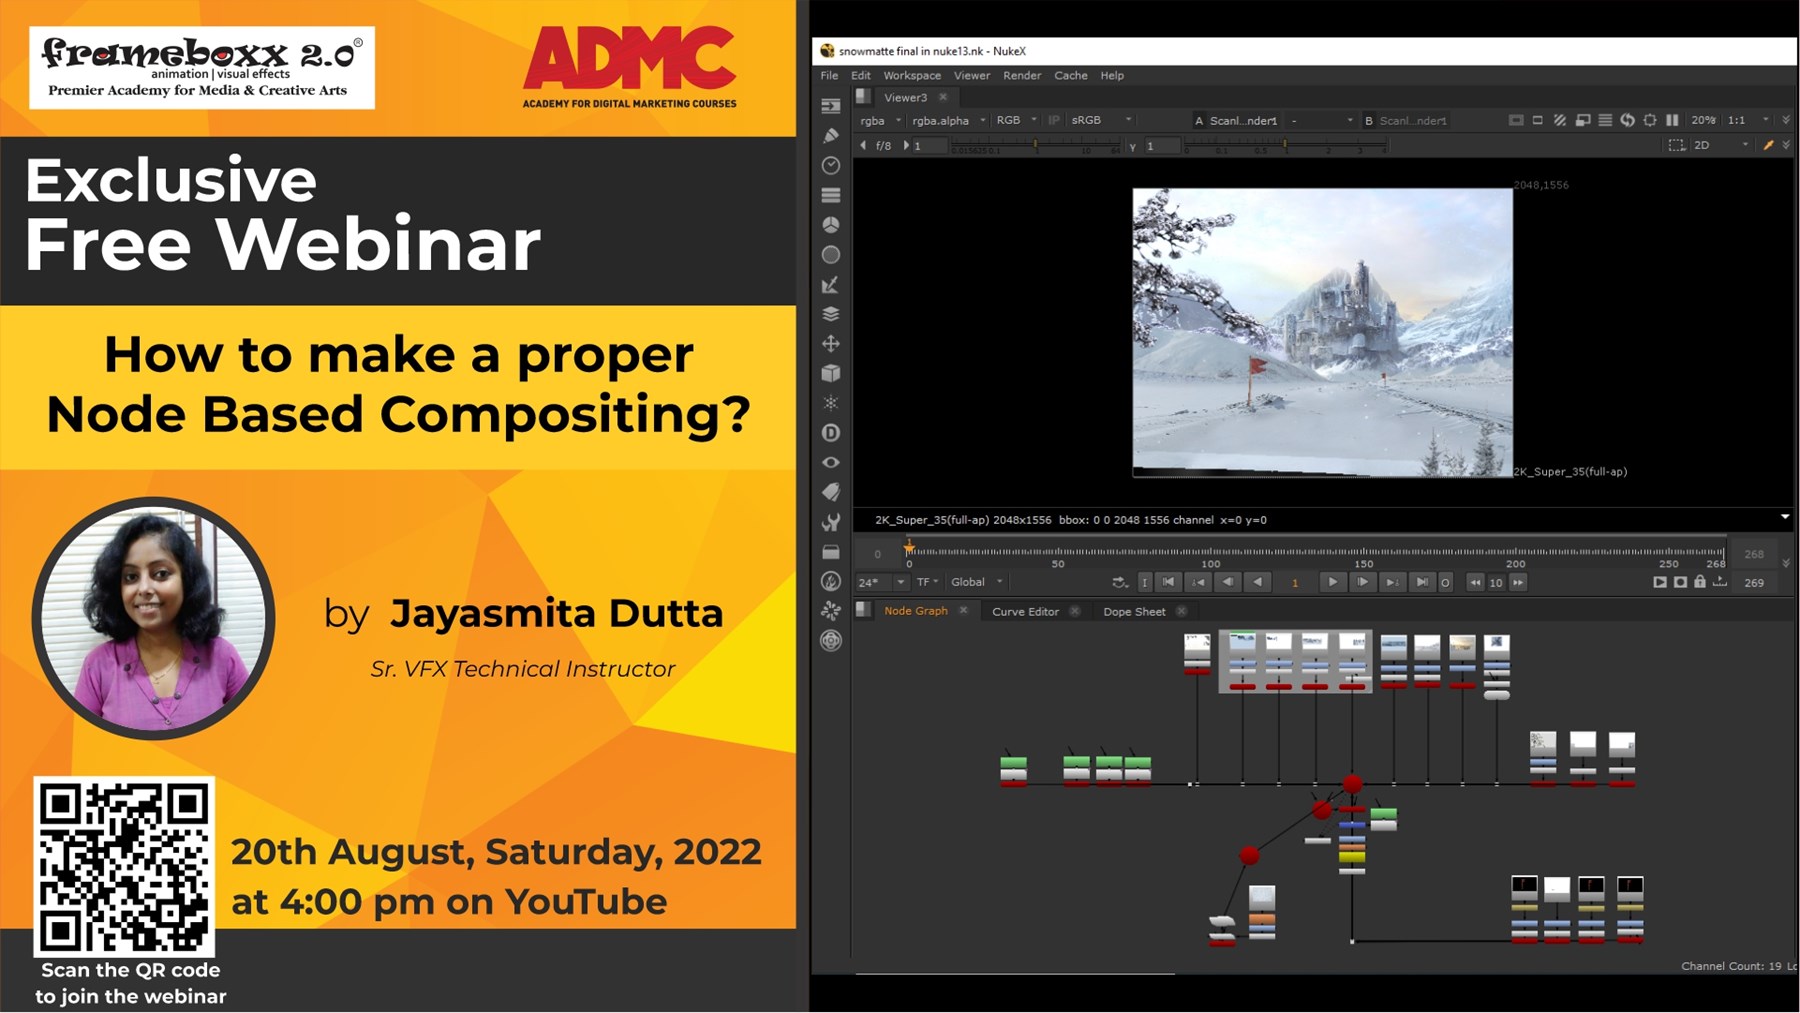Open the Time nodes menu (clock icon)
This screenshot has width=1800, height=1013.
pyautogui.click(x=830, y=165)
